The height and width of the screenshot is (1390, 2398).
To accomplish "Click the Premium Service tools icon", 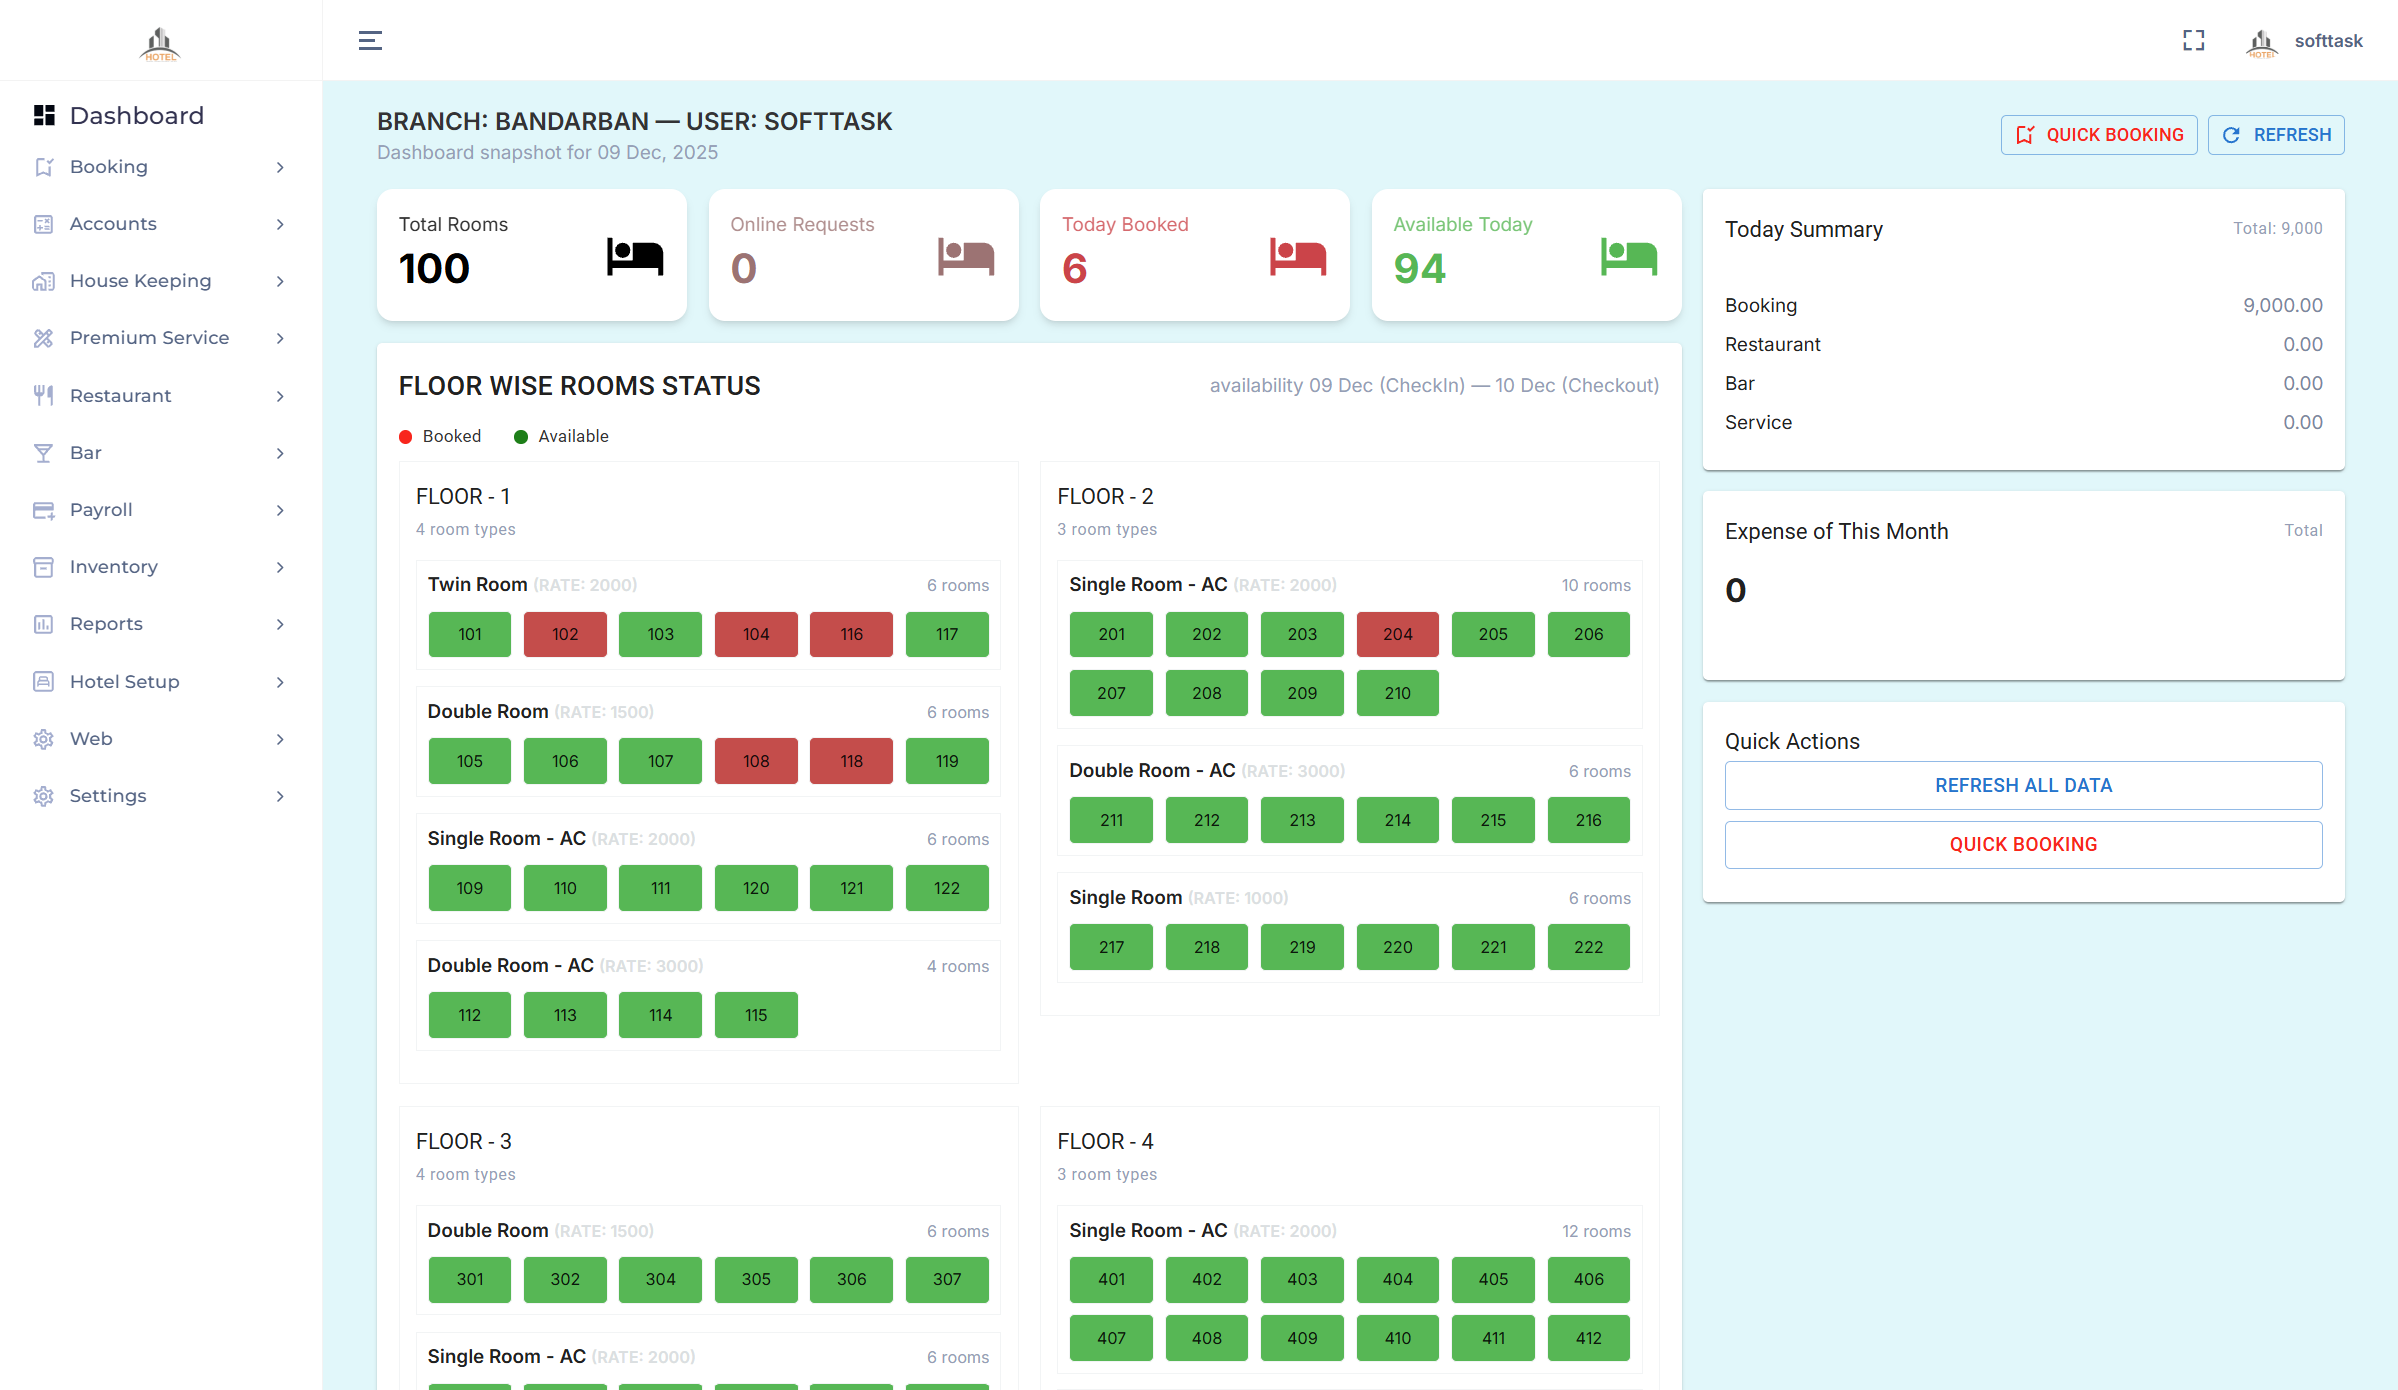I will [43, 338].
